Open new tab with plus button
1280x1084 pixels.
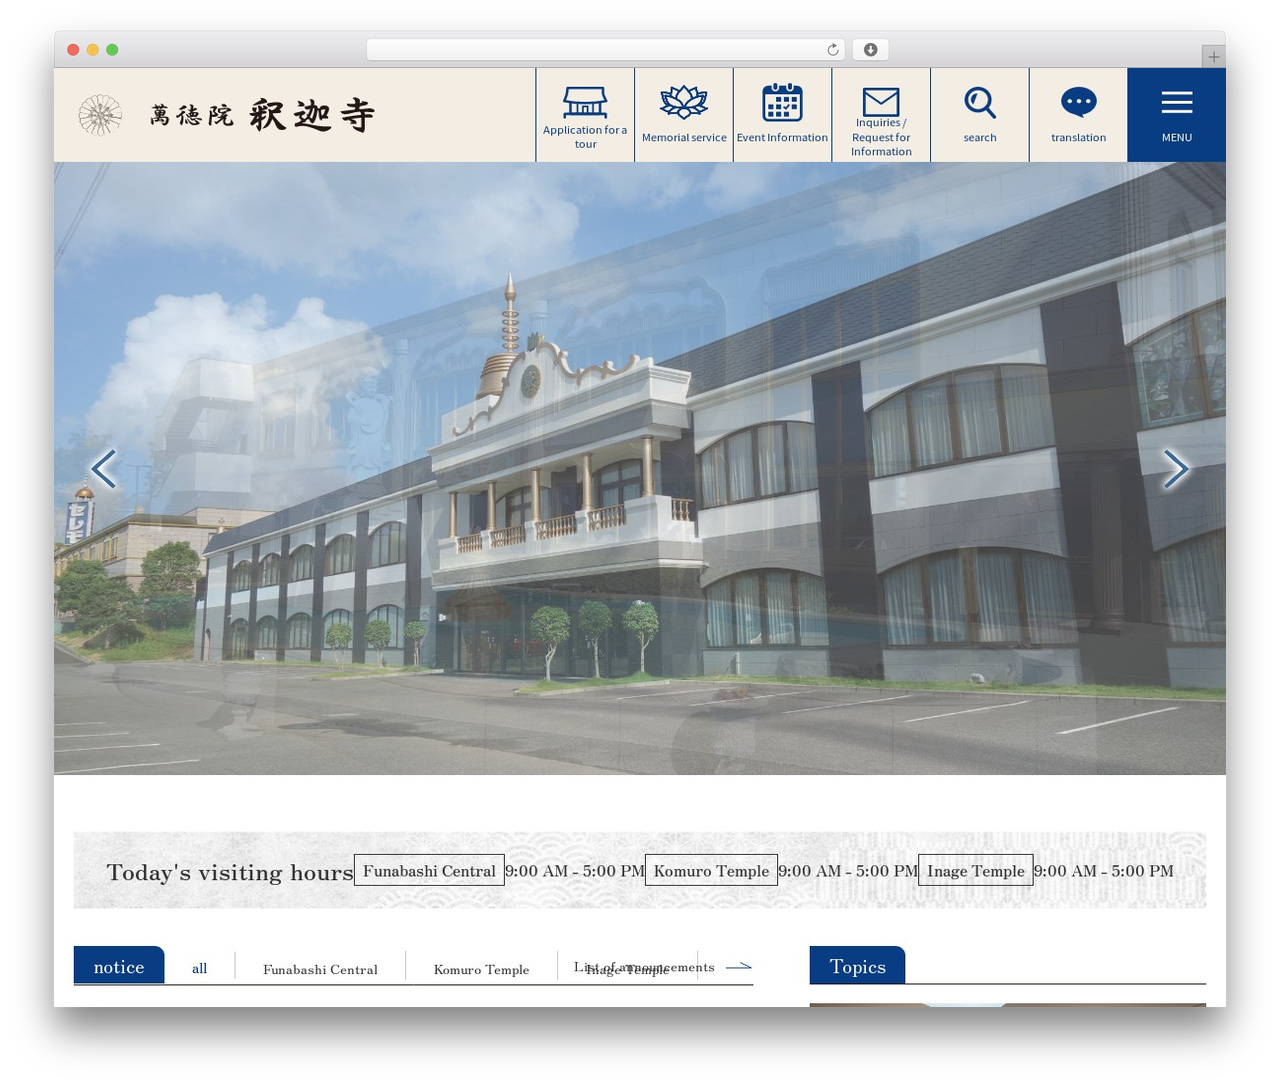[1213, 57]
